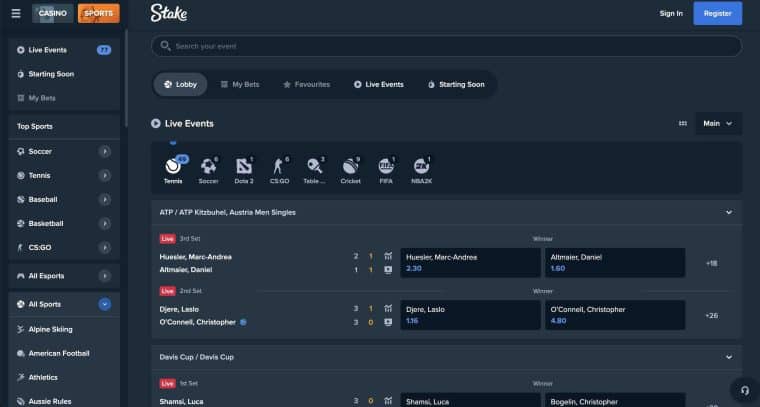The height and width of the screenshot is (407, 760).
Task: Open Alpine Skiing in the sidebar
Action: [64, 329]
